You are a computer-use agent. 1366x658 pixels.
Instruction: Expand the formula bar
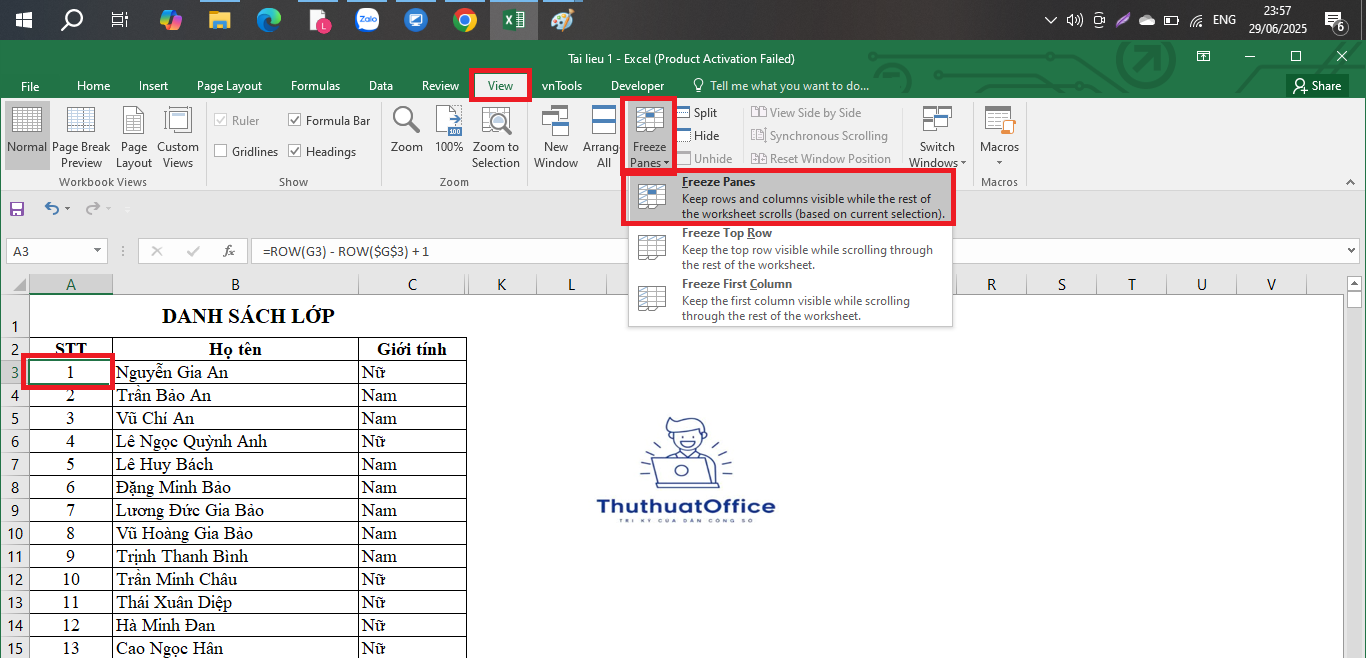[1352, 251]
